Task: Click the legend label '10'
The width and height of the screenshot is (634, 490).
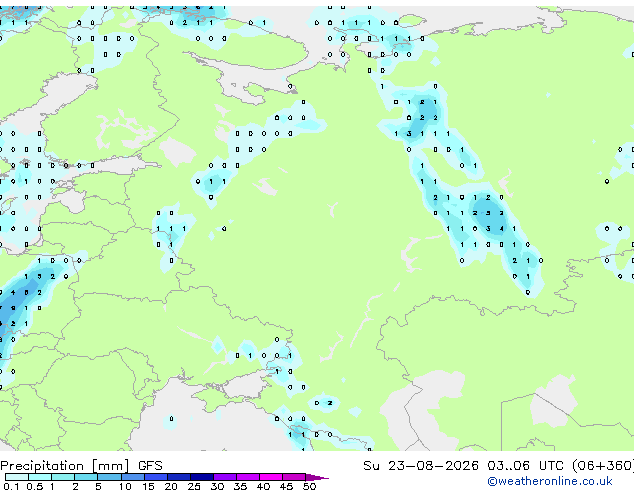Action: [125, 486]
